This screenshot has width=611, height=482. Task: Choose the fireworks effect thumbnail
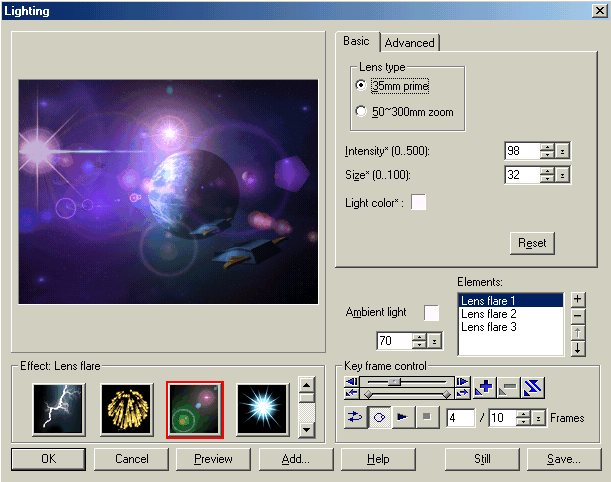point(127,410)
